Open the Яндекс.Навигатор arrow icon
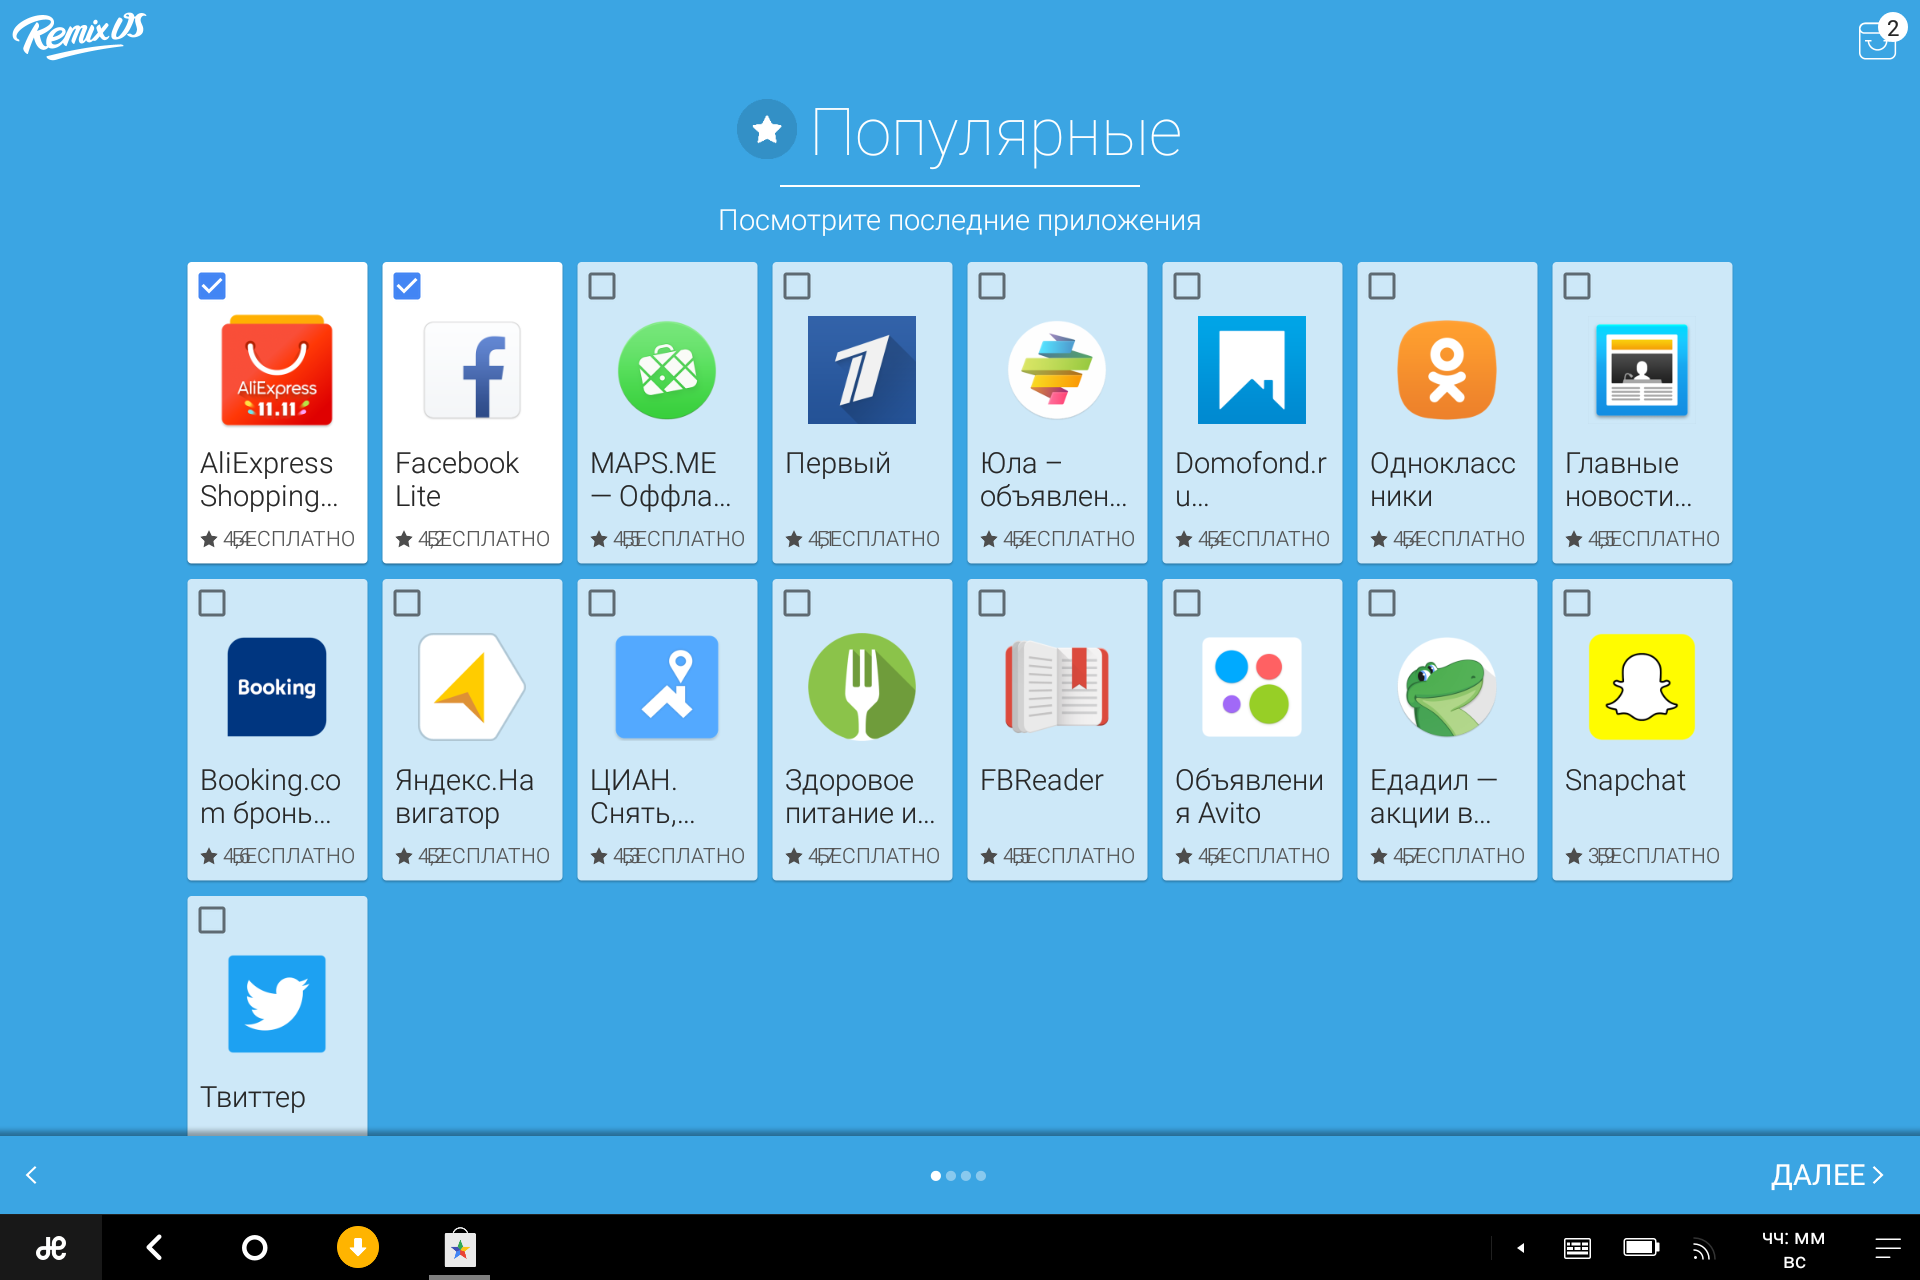This screenshot has height=1280, width=1920. [472, 687]
